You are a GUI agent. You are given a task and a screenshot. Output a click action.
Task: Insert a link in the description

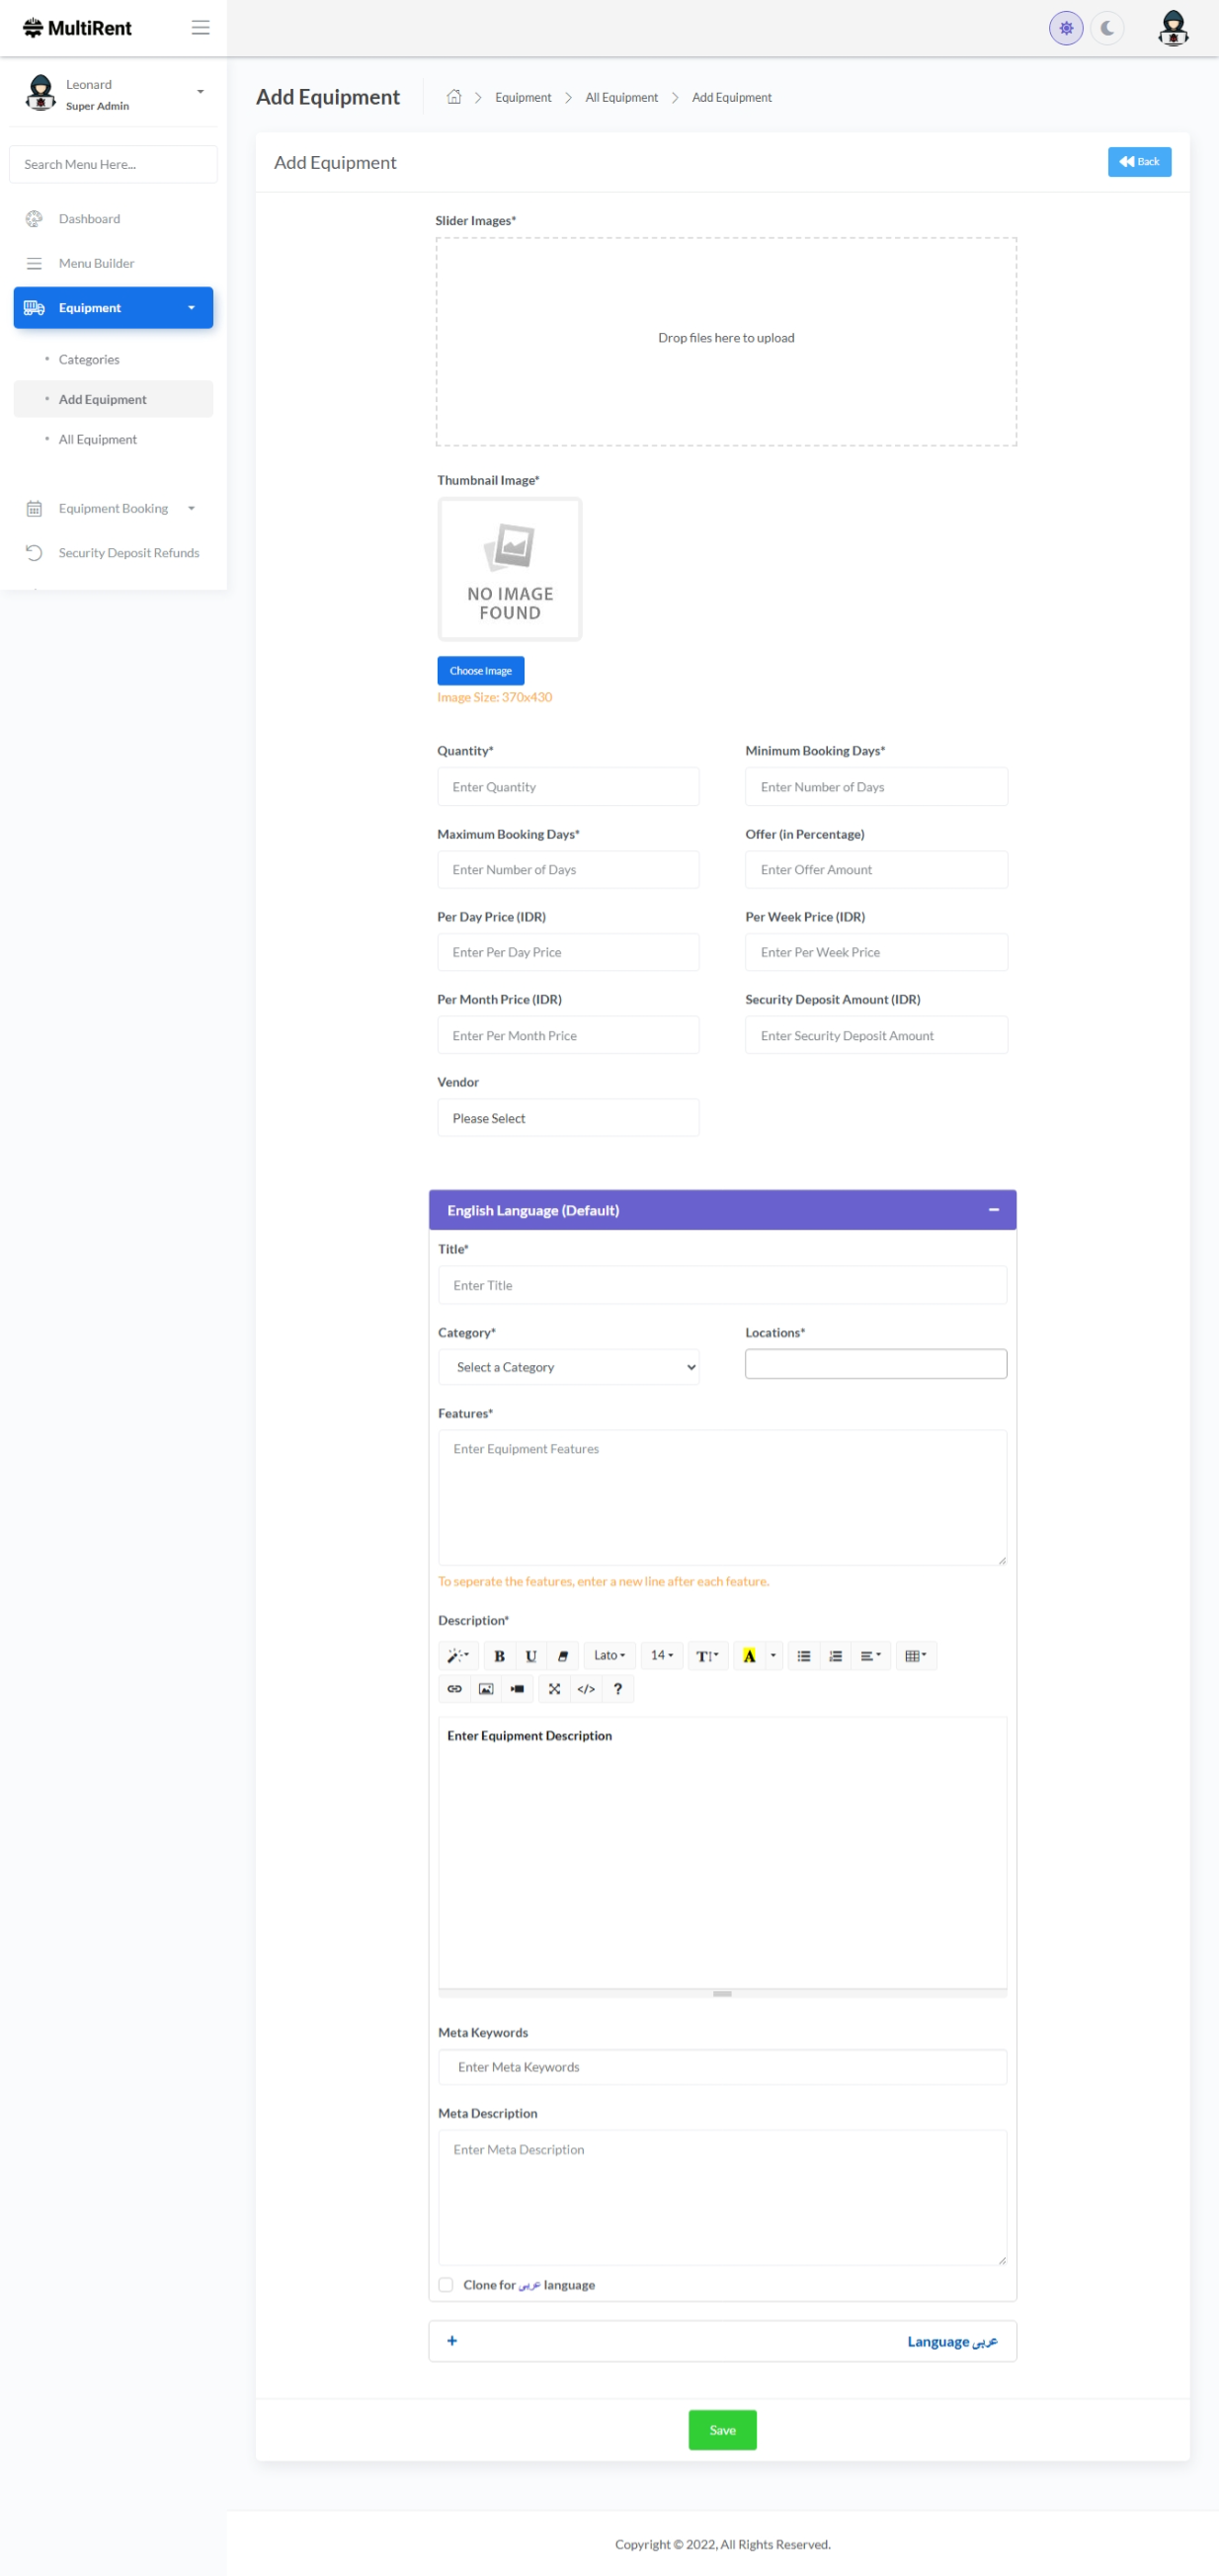point(454,1689)
